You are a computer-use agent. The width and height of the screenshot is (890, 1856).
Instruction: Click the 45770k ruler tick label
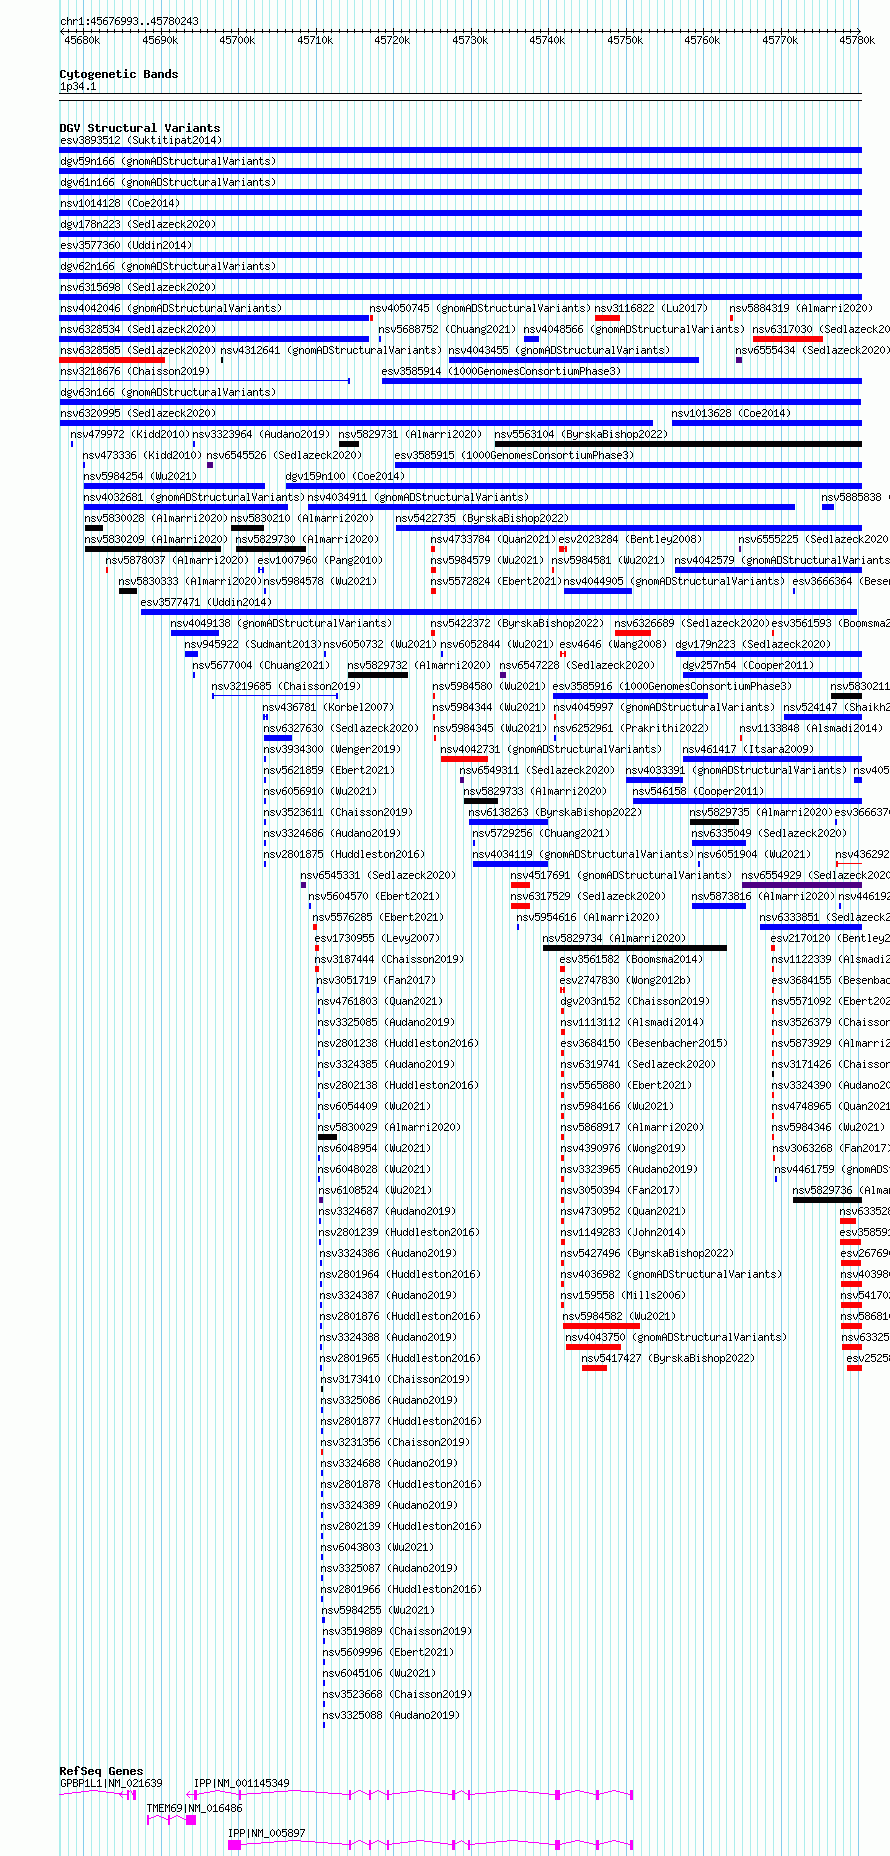(780, 40)
